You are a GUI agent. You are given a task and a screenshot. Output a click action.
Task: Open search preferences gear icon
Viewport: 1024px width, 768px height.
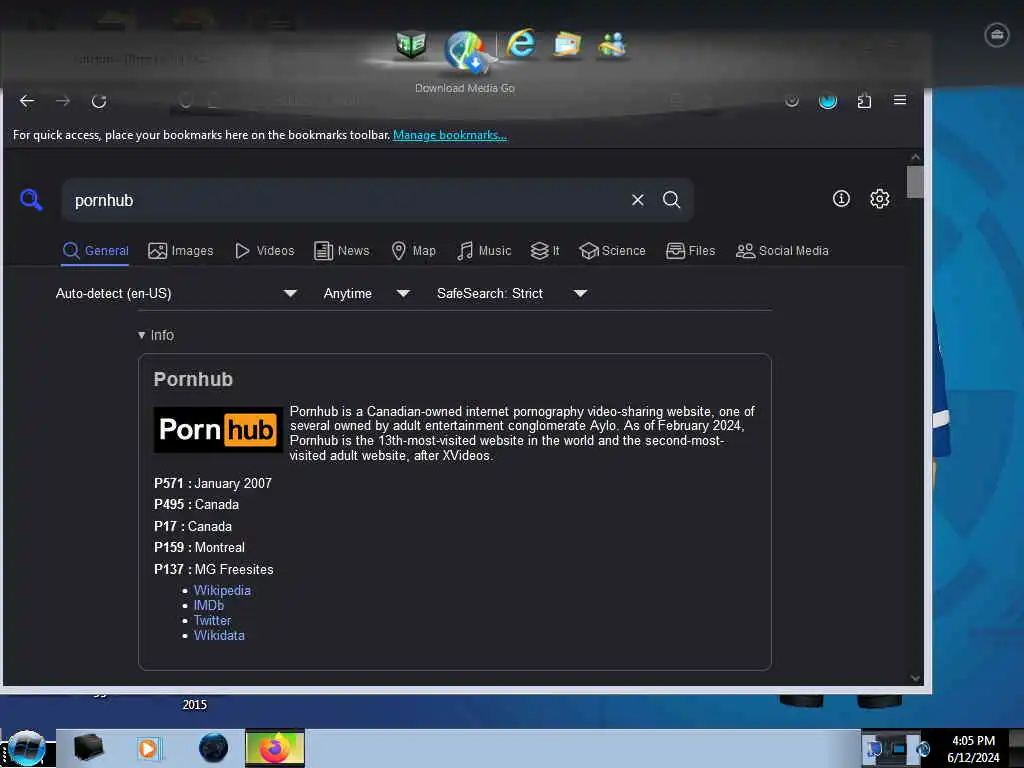[880, 199]
